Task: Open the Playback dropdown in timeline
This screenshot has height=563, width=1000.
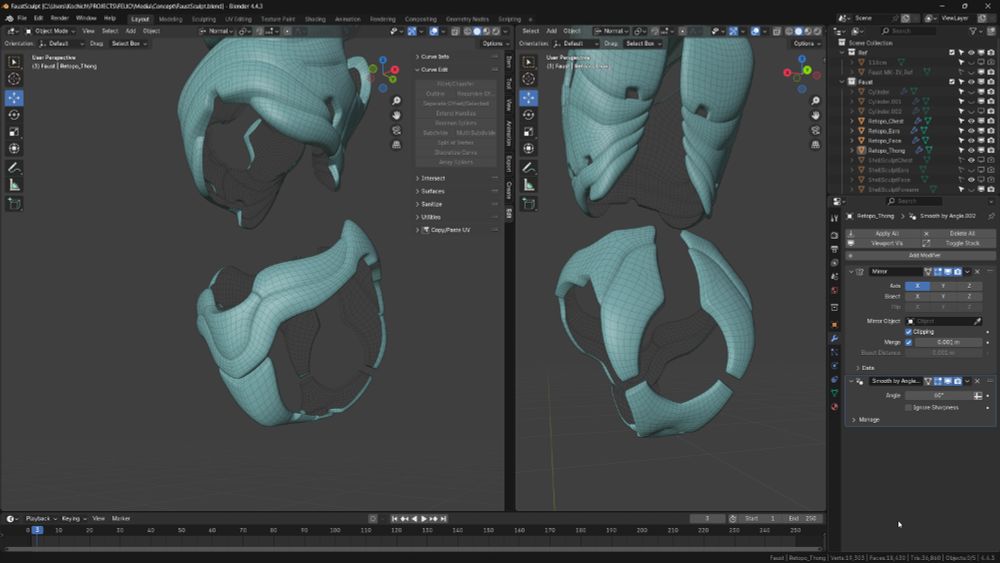Action: coord(41,518)
